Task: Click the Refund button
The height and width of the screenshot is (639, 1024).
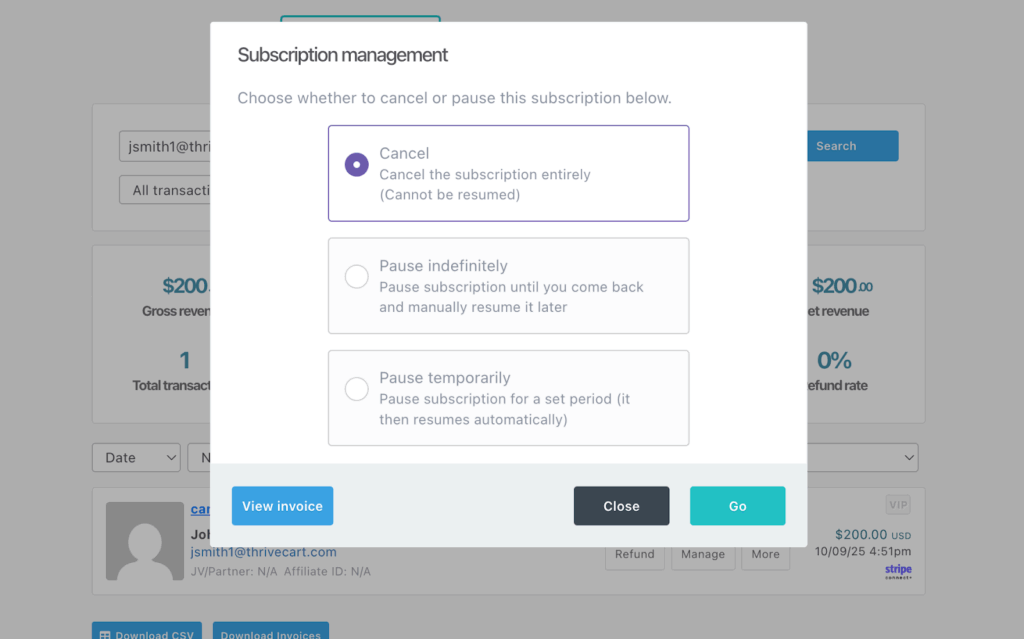Action: 634,554
